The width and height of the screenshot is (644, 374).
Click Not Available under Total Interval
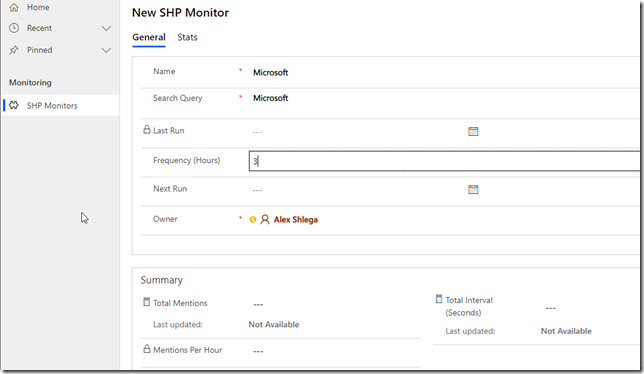pos(566,331)
